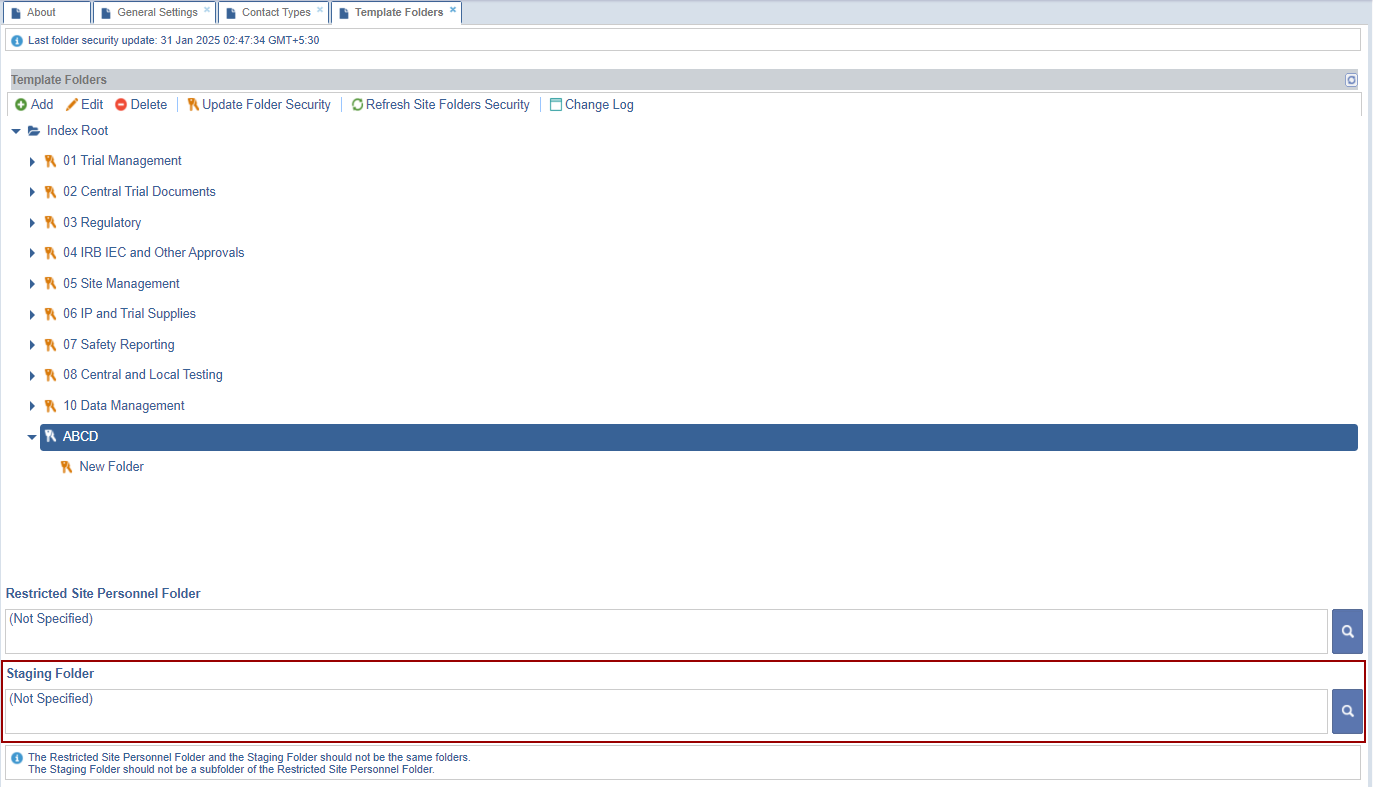The height and width of the screenshot is (787, 1373).
Task: Refresh Site Folders Security
Action: [440, 105]
